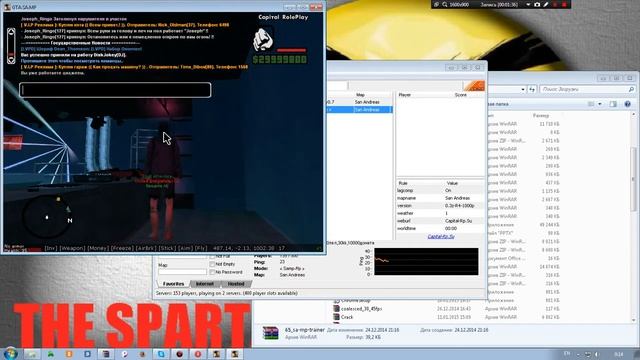Viewport: 640px width, 360px height.
Task: Toggle the [AirBrk] trainer option
Action: tap(146, 248)
